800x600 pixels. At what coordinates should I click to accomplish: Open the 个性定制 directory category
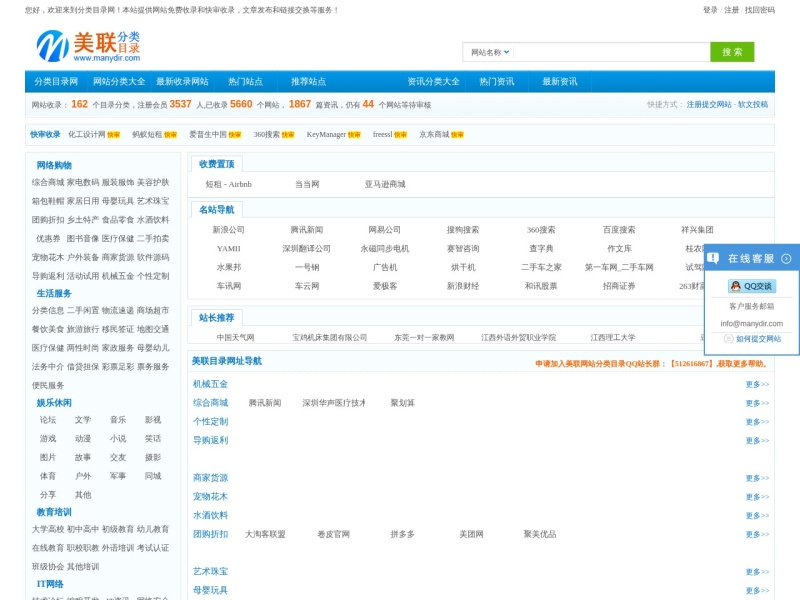210,422
